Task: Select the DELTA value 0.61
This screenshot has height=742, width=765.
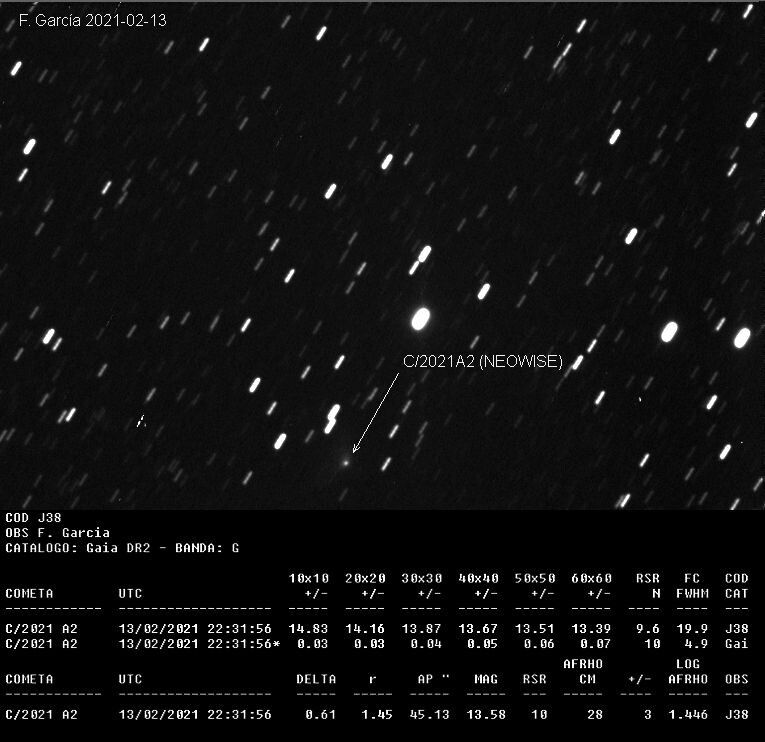Action: (x=321, y=715)
